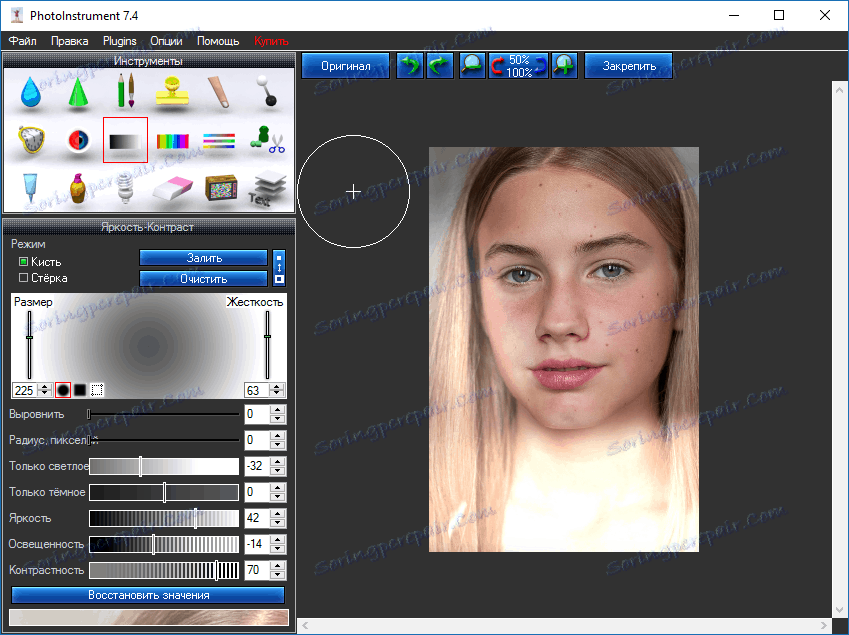Click the Восстановить значения button

[x=148, y=595]
